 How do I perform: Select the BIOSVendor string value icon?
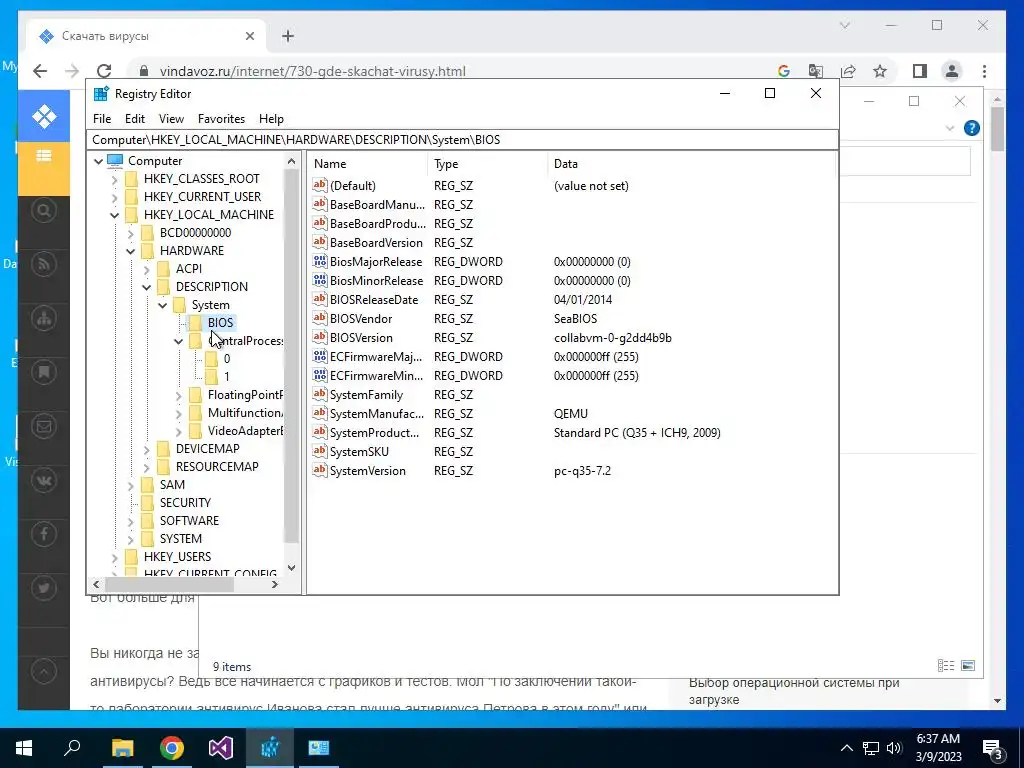319,318
